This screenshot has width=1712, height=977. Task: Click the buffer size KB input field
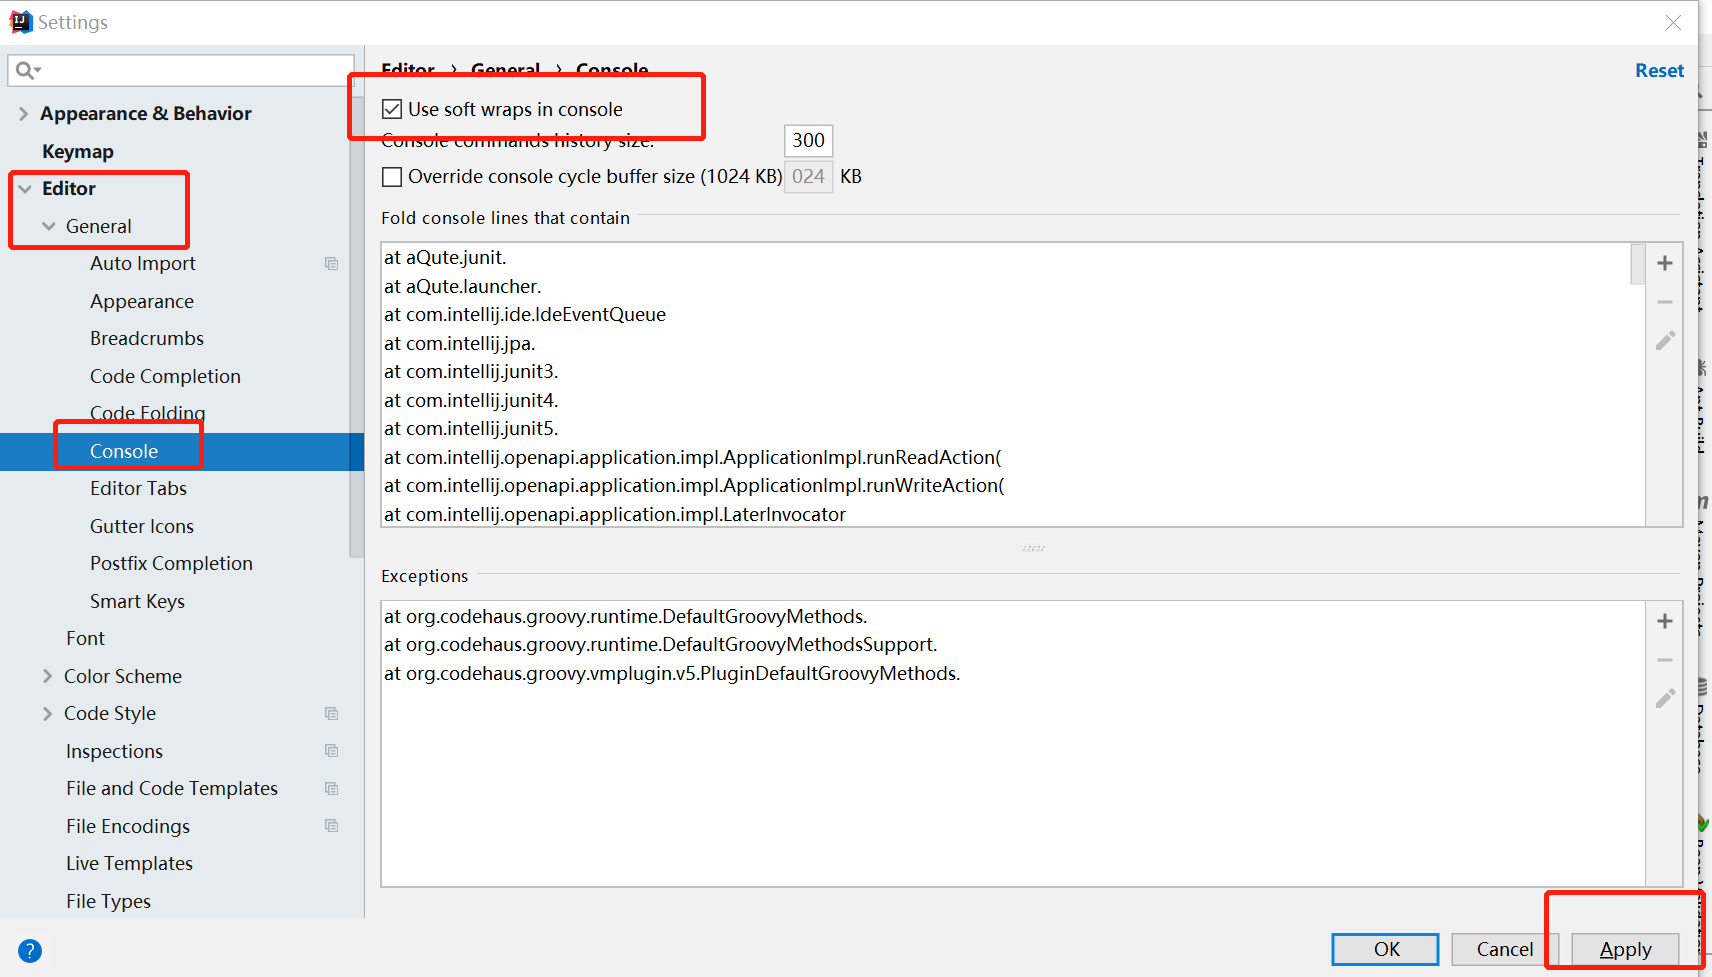[x=808, y=177]
